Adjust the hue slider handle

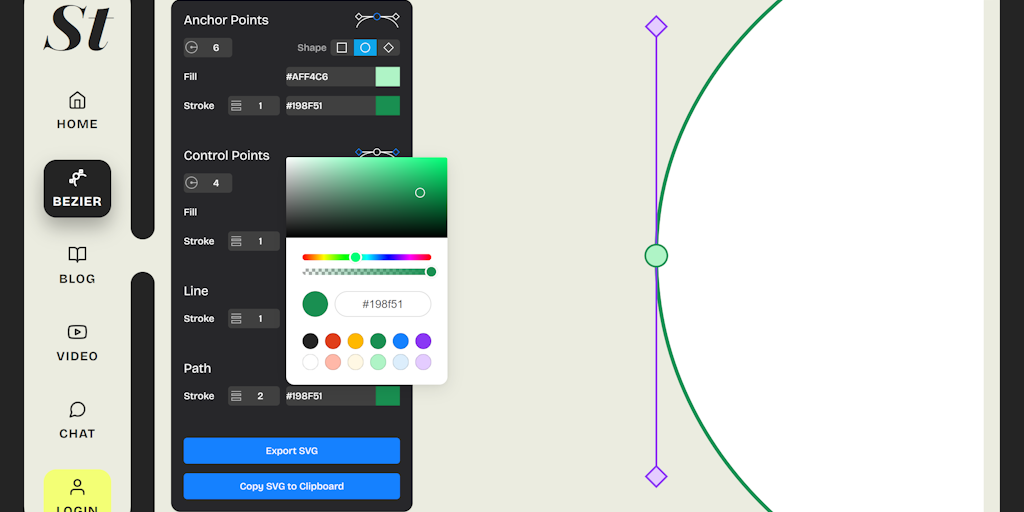(x=355, y=257)
